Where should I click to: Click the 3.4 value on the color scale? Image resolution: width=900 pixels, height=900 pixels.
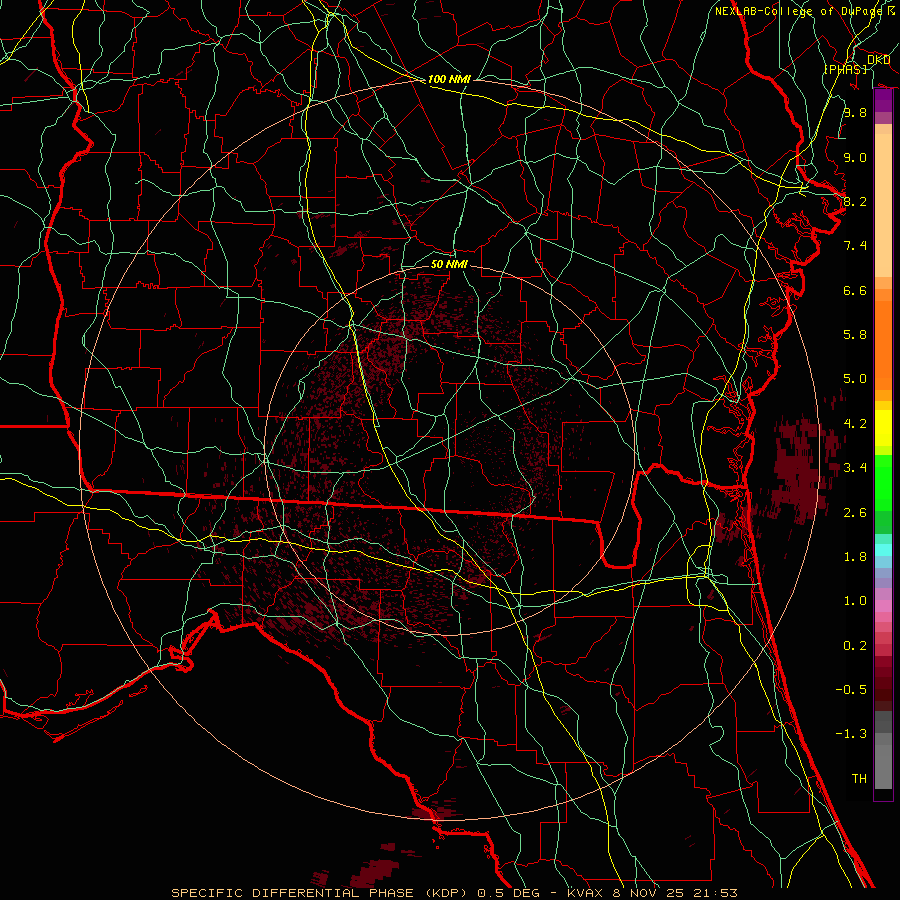click(x=855, y=468)
